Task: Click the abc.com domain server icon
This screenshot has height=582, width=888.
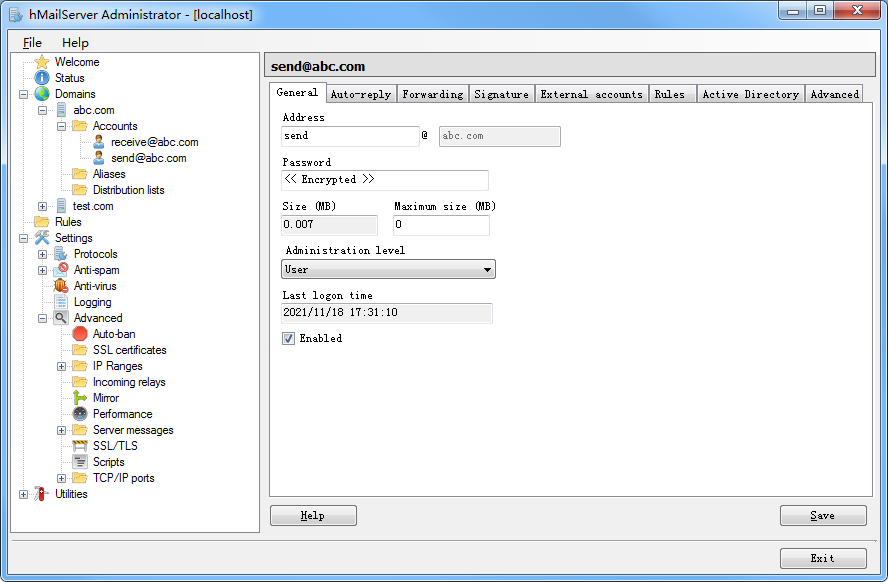Action: coord(61,110)
